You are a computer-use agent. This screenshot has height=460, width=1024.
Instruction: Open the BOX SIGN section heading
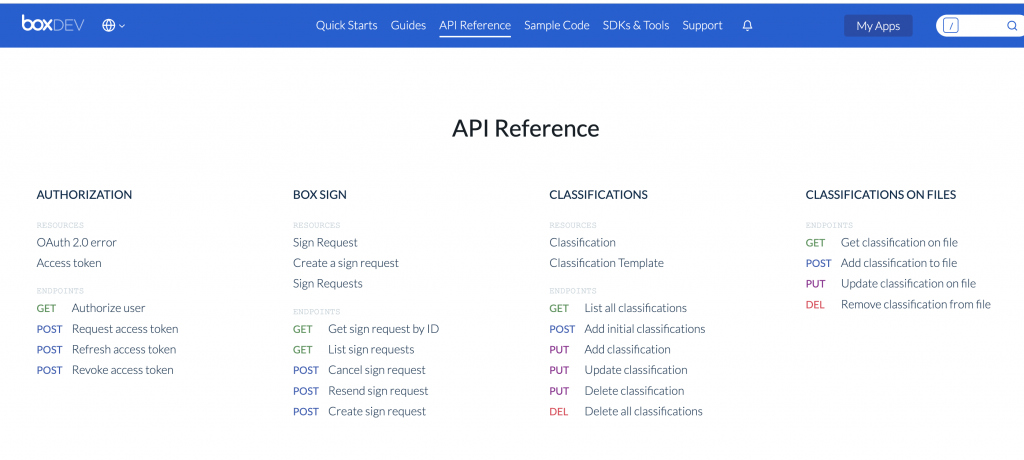320,195
